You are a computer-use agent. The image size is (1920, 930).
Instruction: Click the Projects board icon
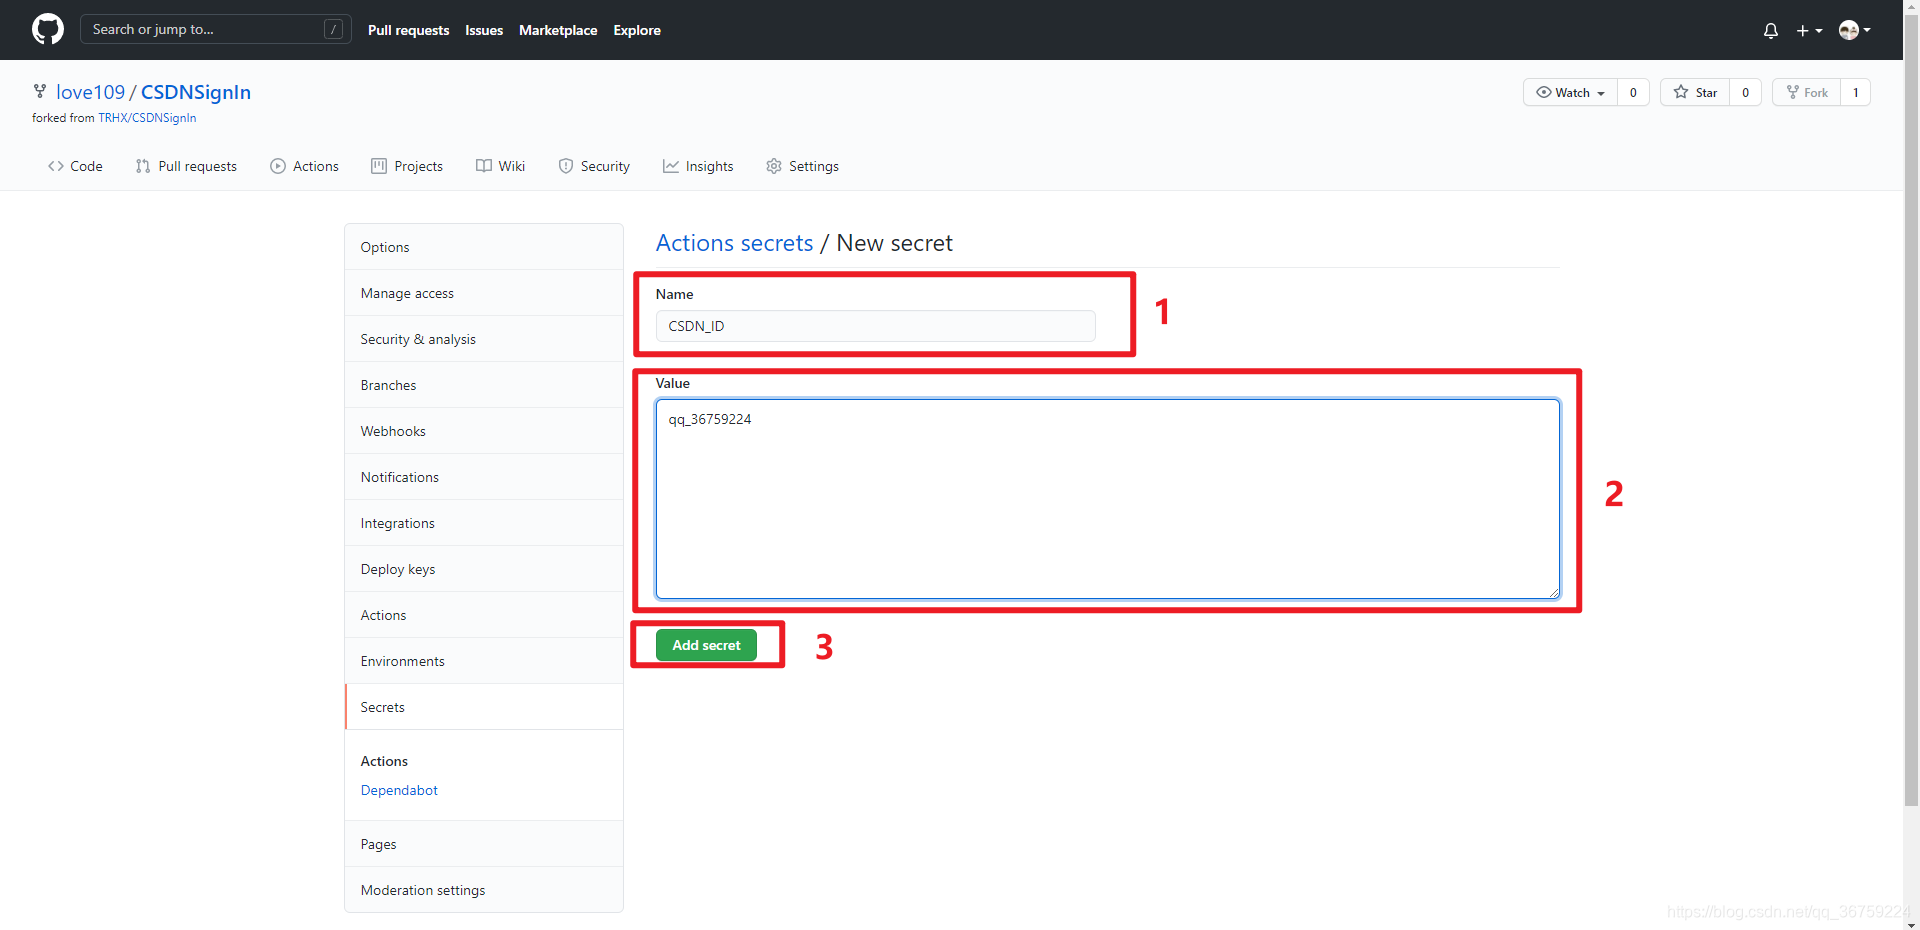pyautogui.click(x=379, y=166)
